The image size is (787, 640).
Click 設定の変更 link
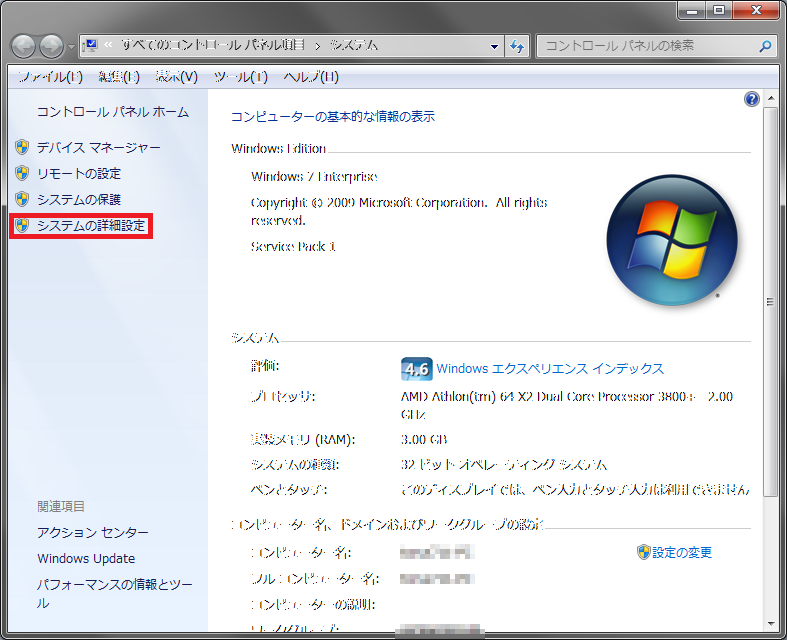click(682, 553)
